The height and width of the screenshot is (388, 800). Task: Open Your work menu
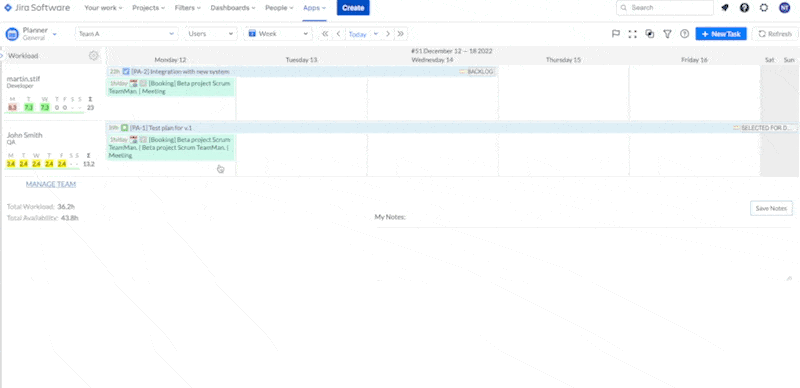[104, 8]
